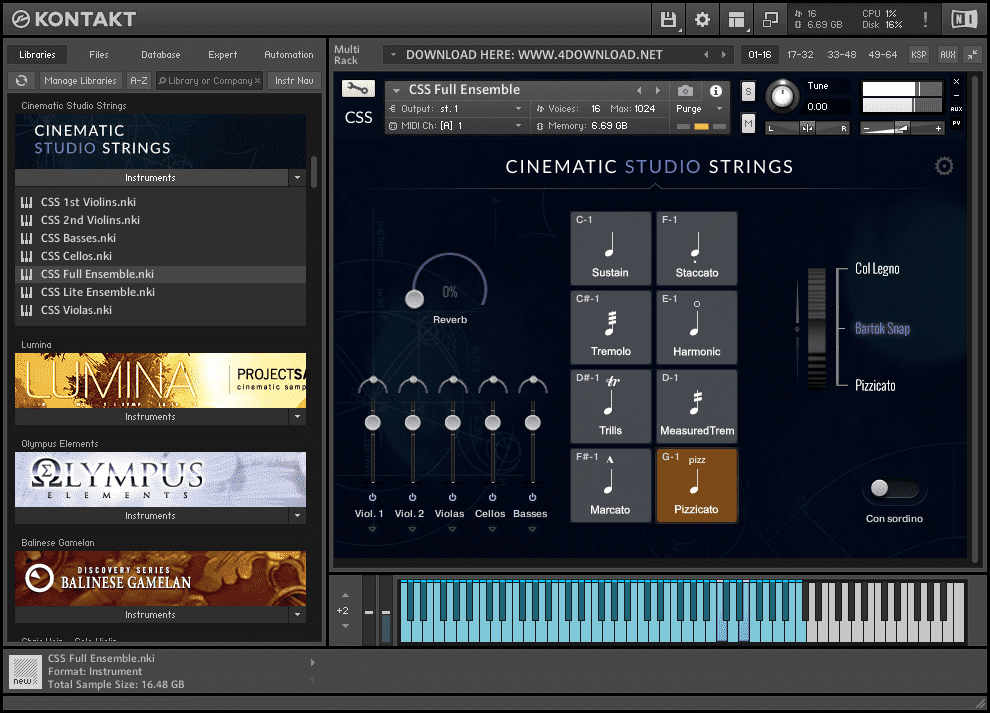
Task: Toggle the KSP script panel
Action: 919,55
